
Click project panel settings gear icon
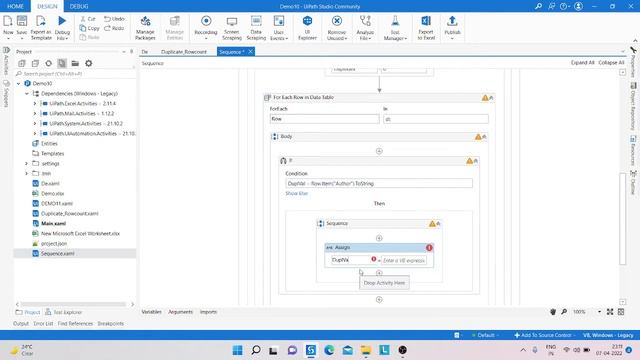click(89, 63)
